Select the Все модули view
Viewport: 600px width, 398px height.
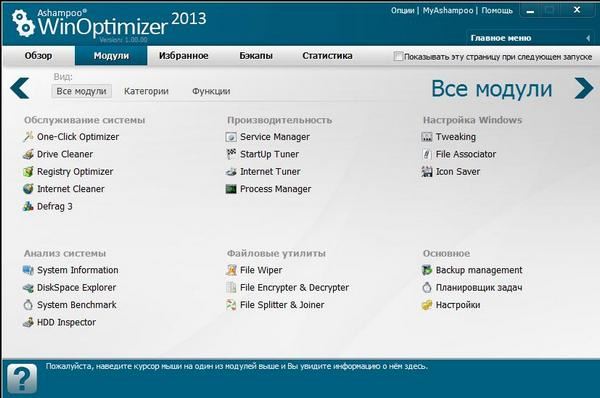pos(82,91)
